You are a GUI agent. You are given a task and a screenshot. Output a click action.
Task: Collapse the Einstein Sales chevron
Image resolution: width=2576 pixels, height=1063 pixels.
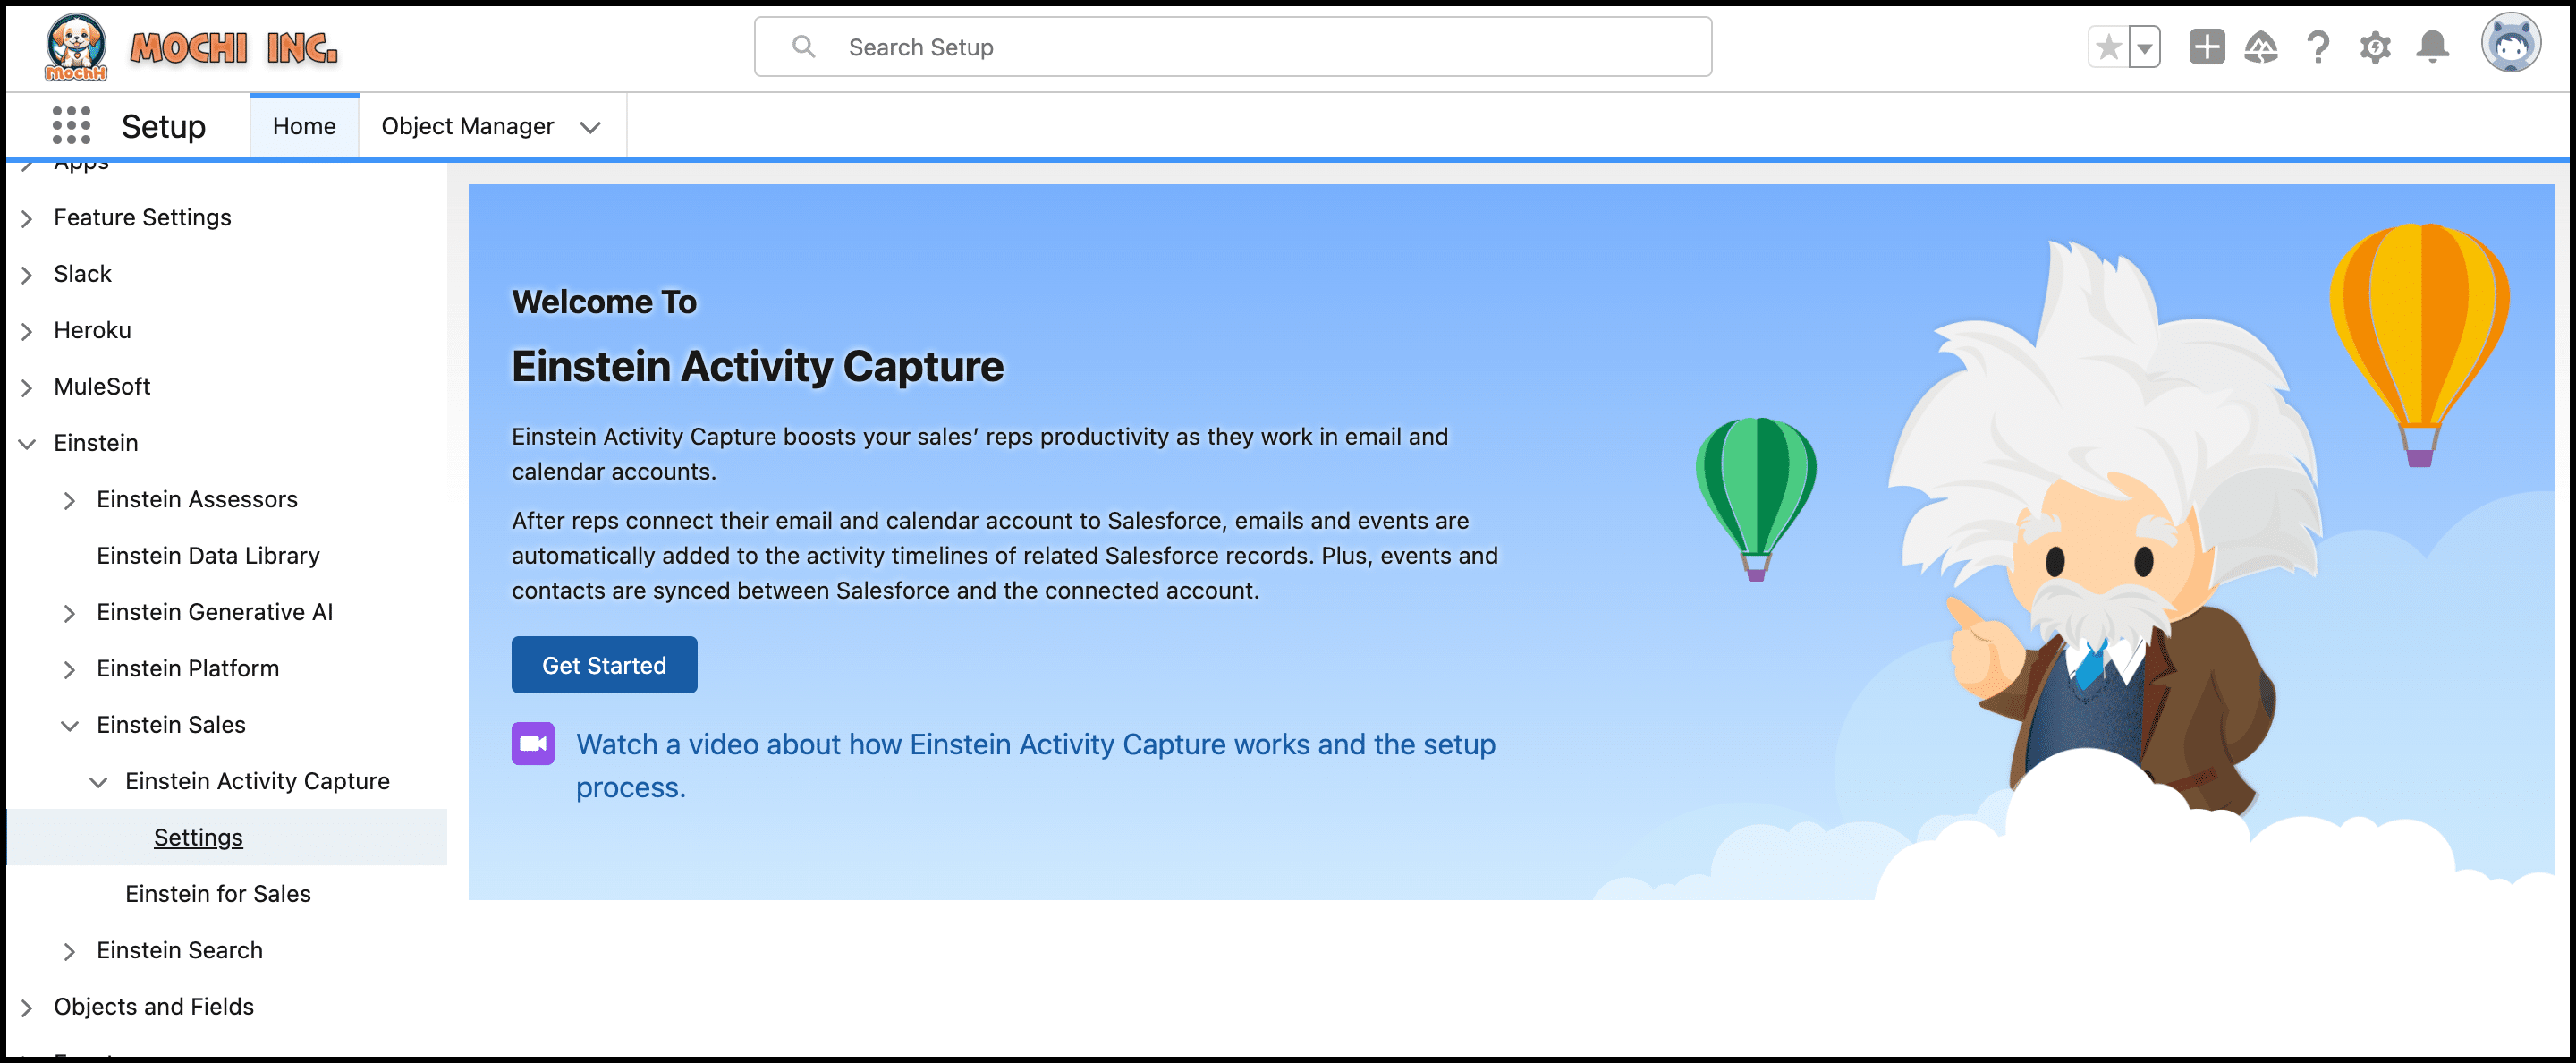(69, 725)
